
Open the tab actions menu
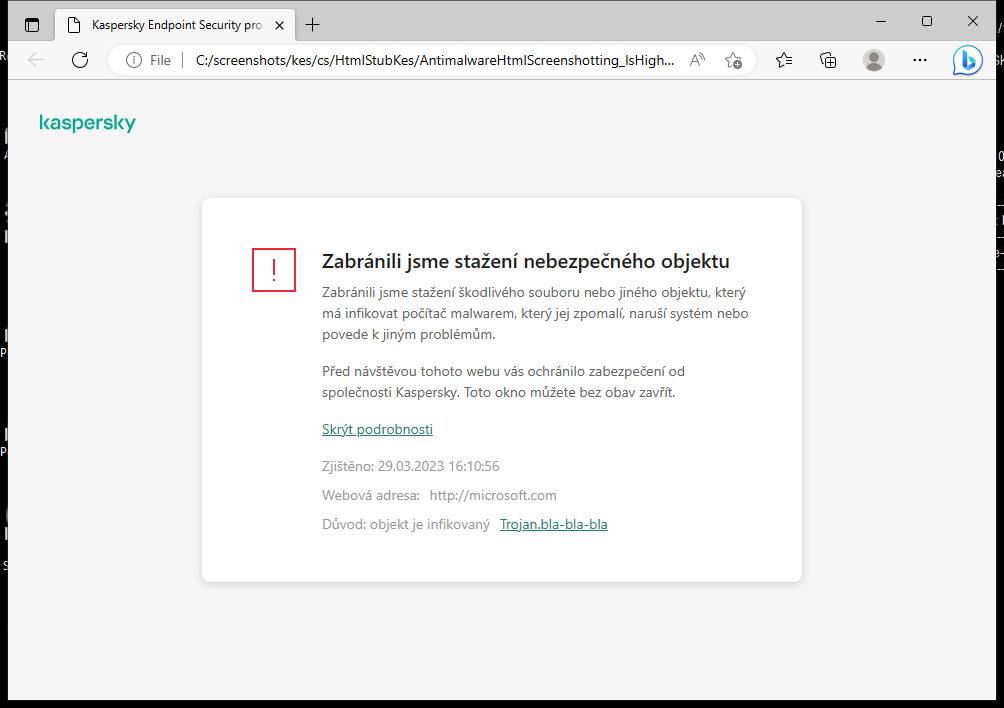[x=32, y=24]
